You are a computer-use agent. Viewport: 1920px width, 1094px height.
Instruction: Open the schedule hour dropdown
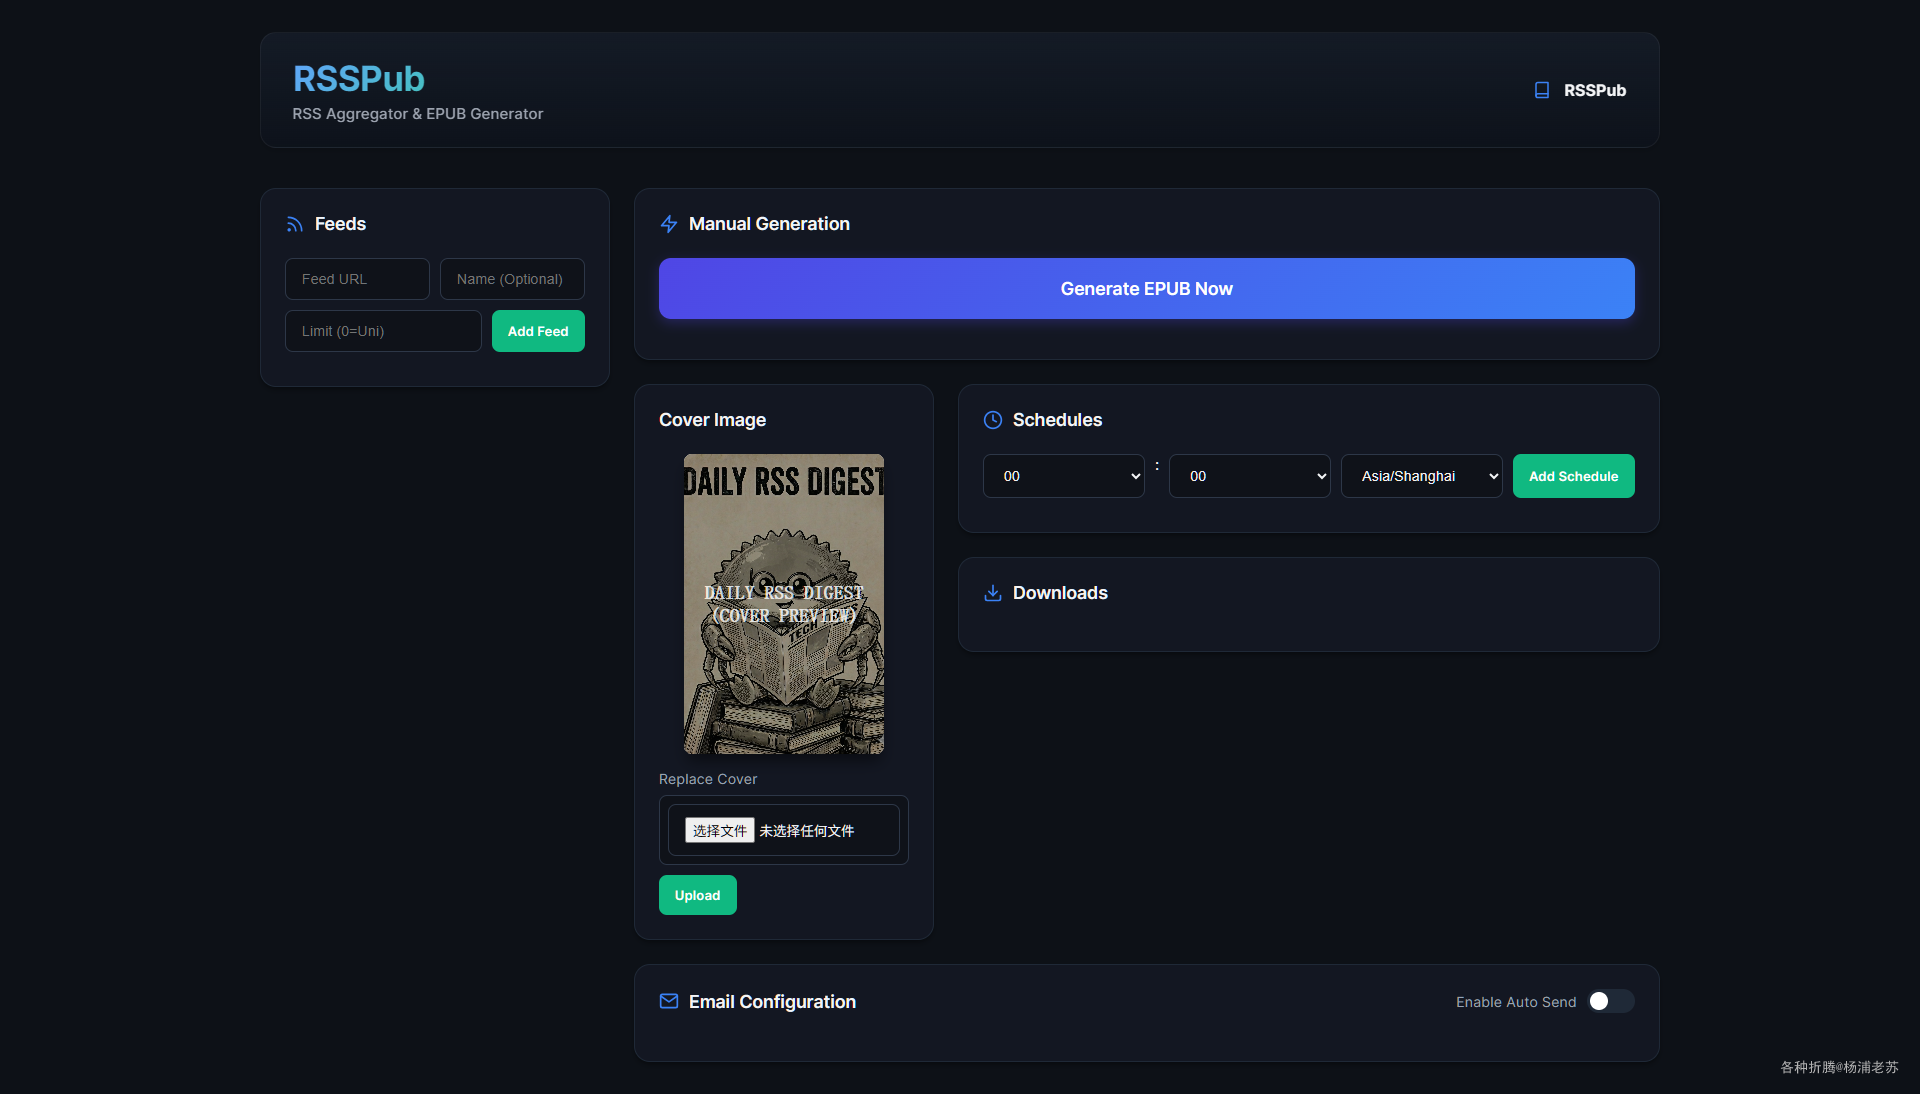1063,476
